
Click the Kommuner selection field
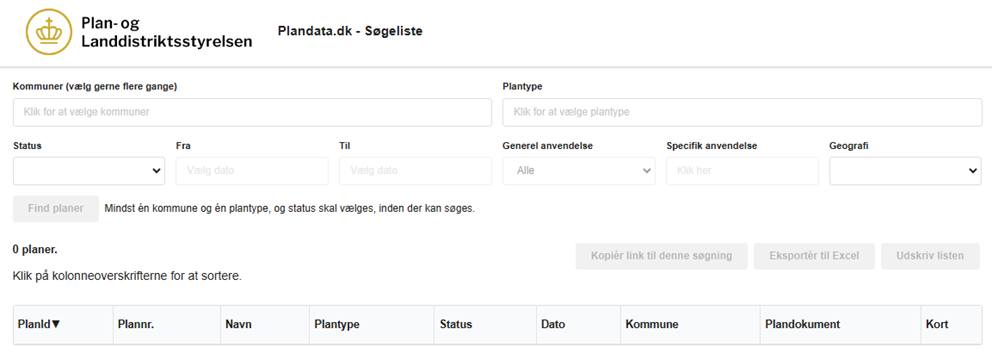pyautogui.click(x=252, y=112)
